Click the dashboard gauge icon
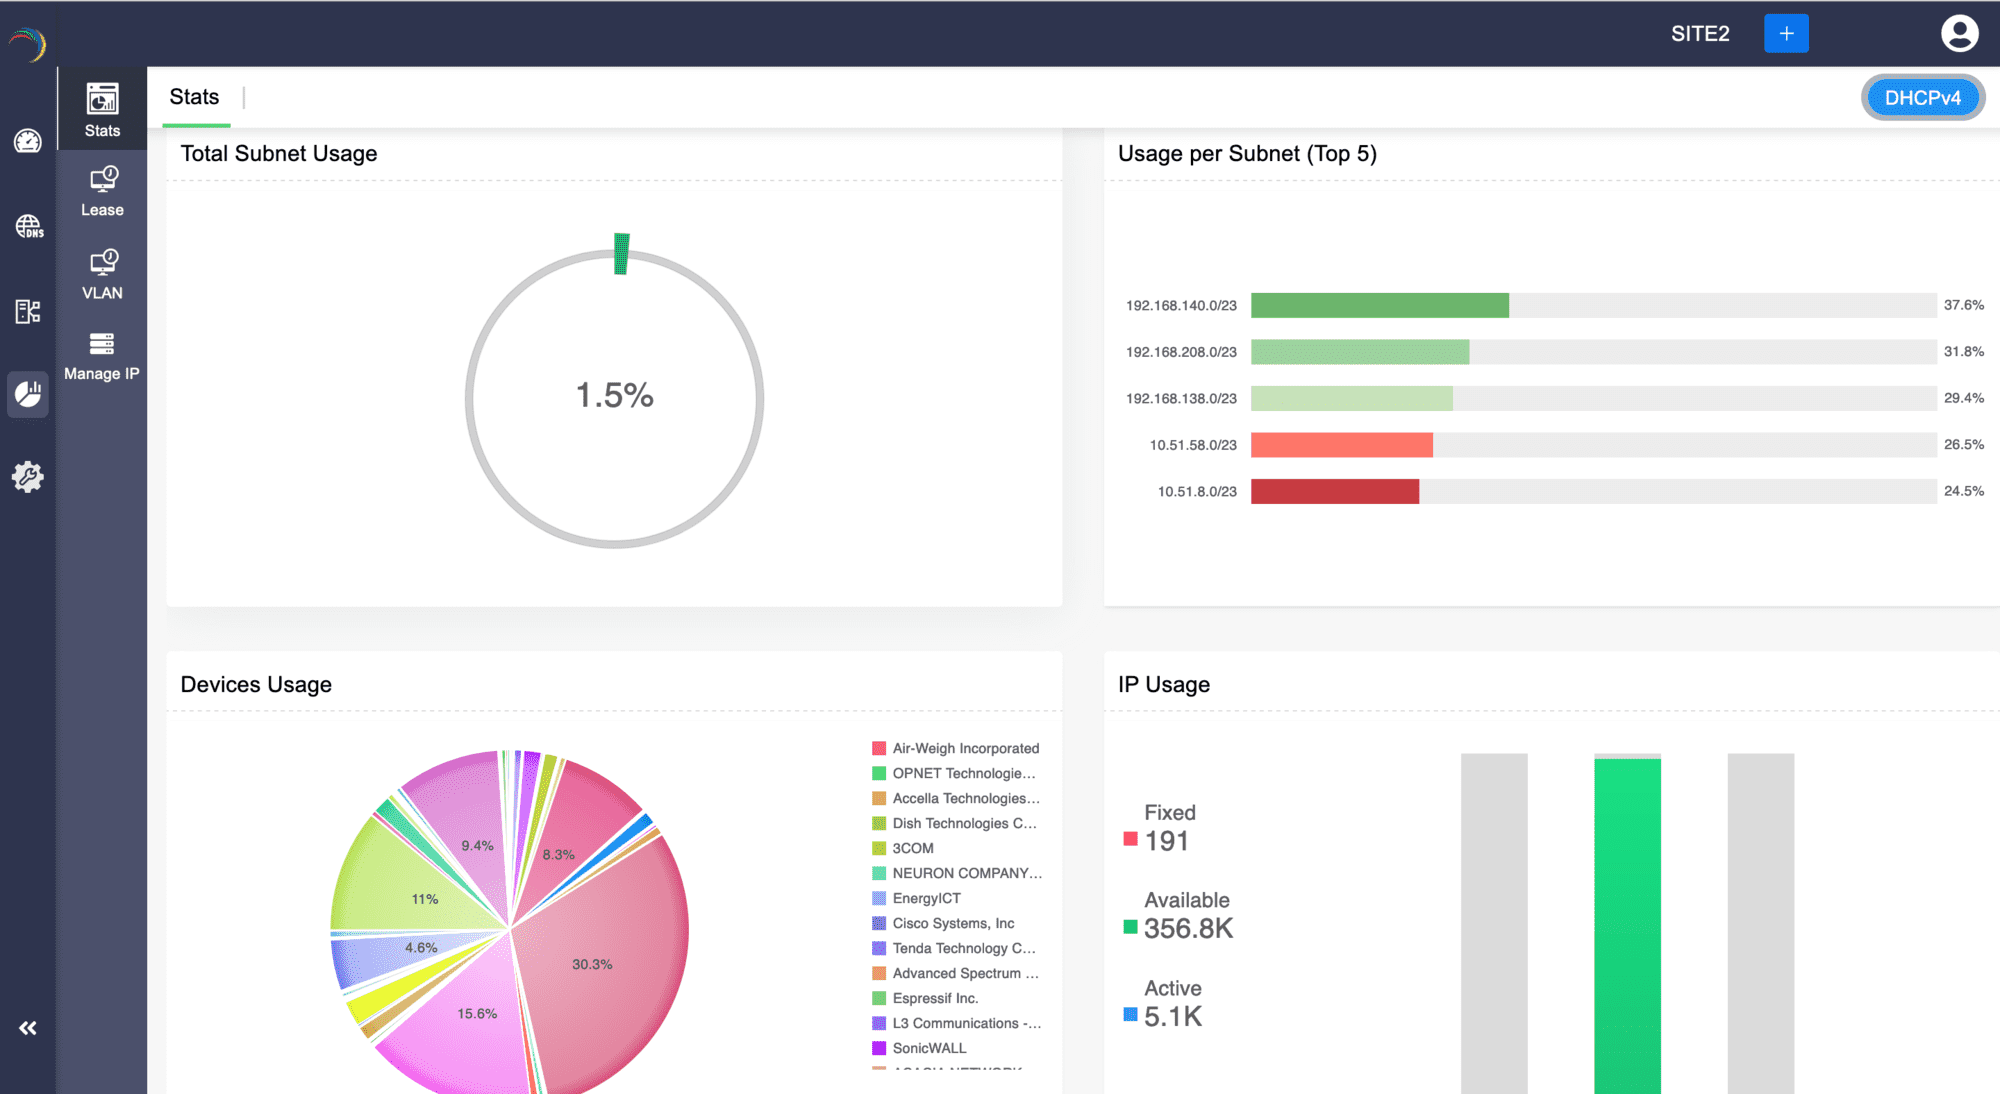 point(28,141)
